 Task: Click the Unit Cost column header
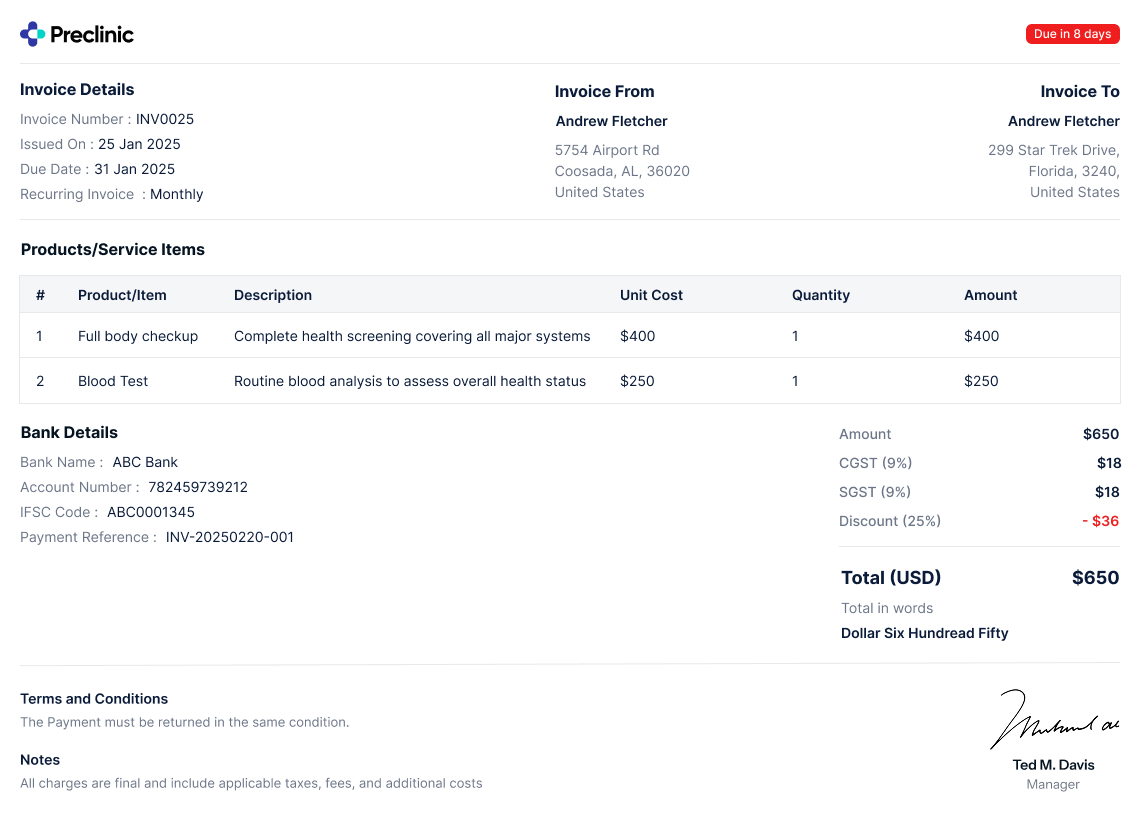(651, 295)
